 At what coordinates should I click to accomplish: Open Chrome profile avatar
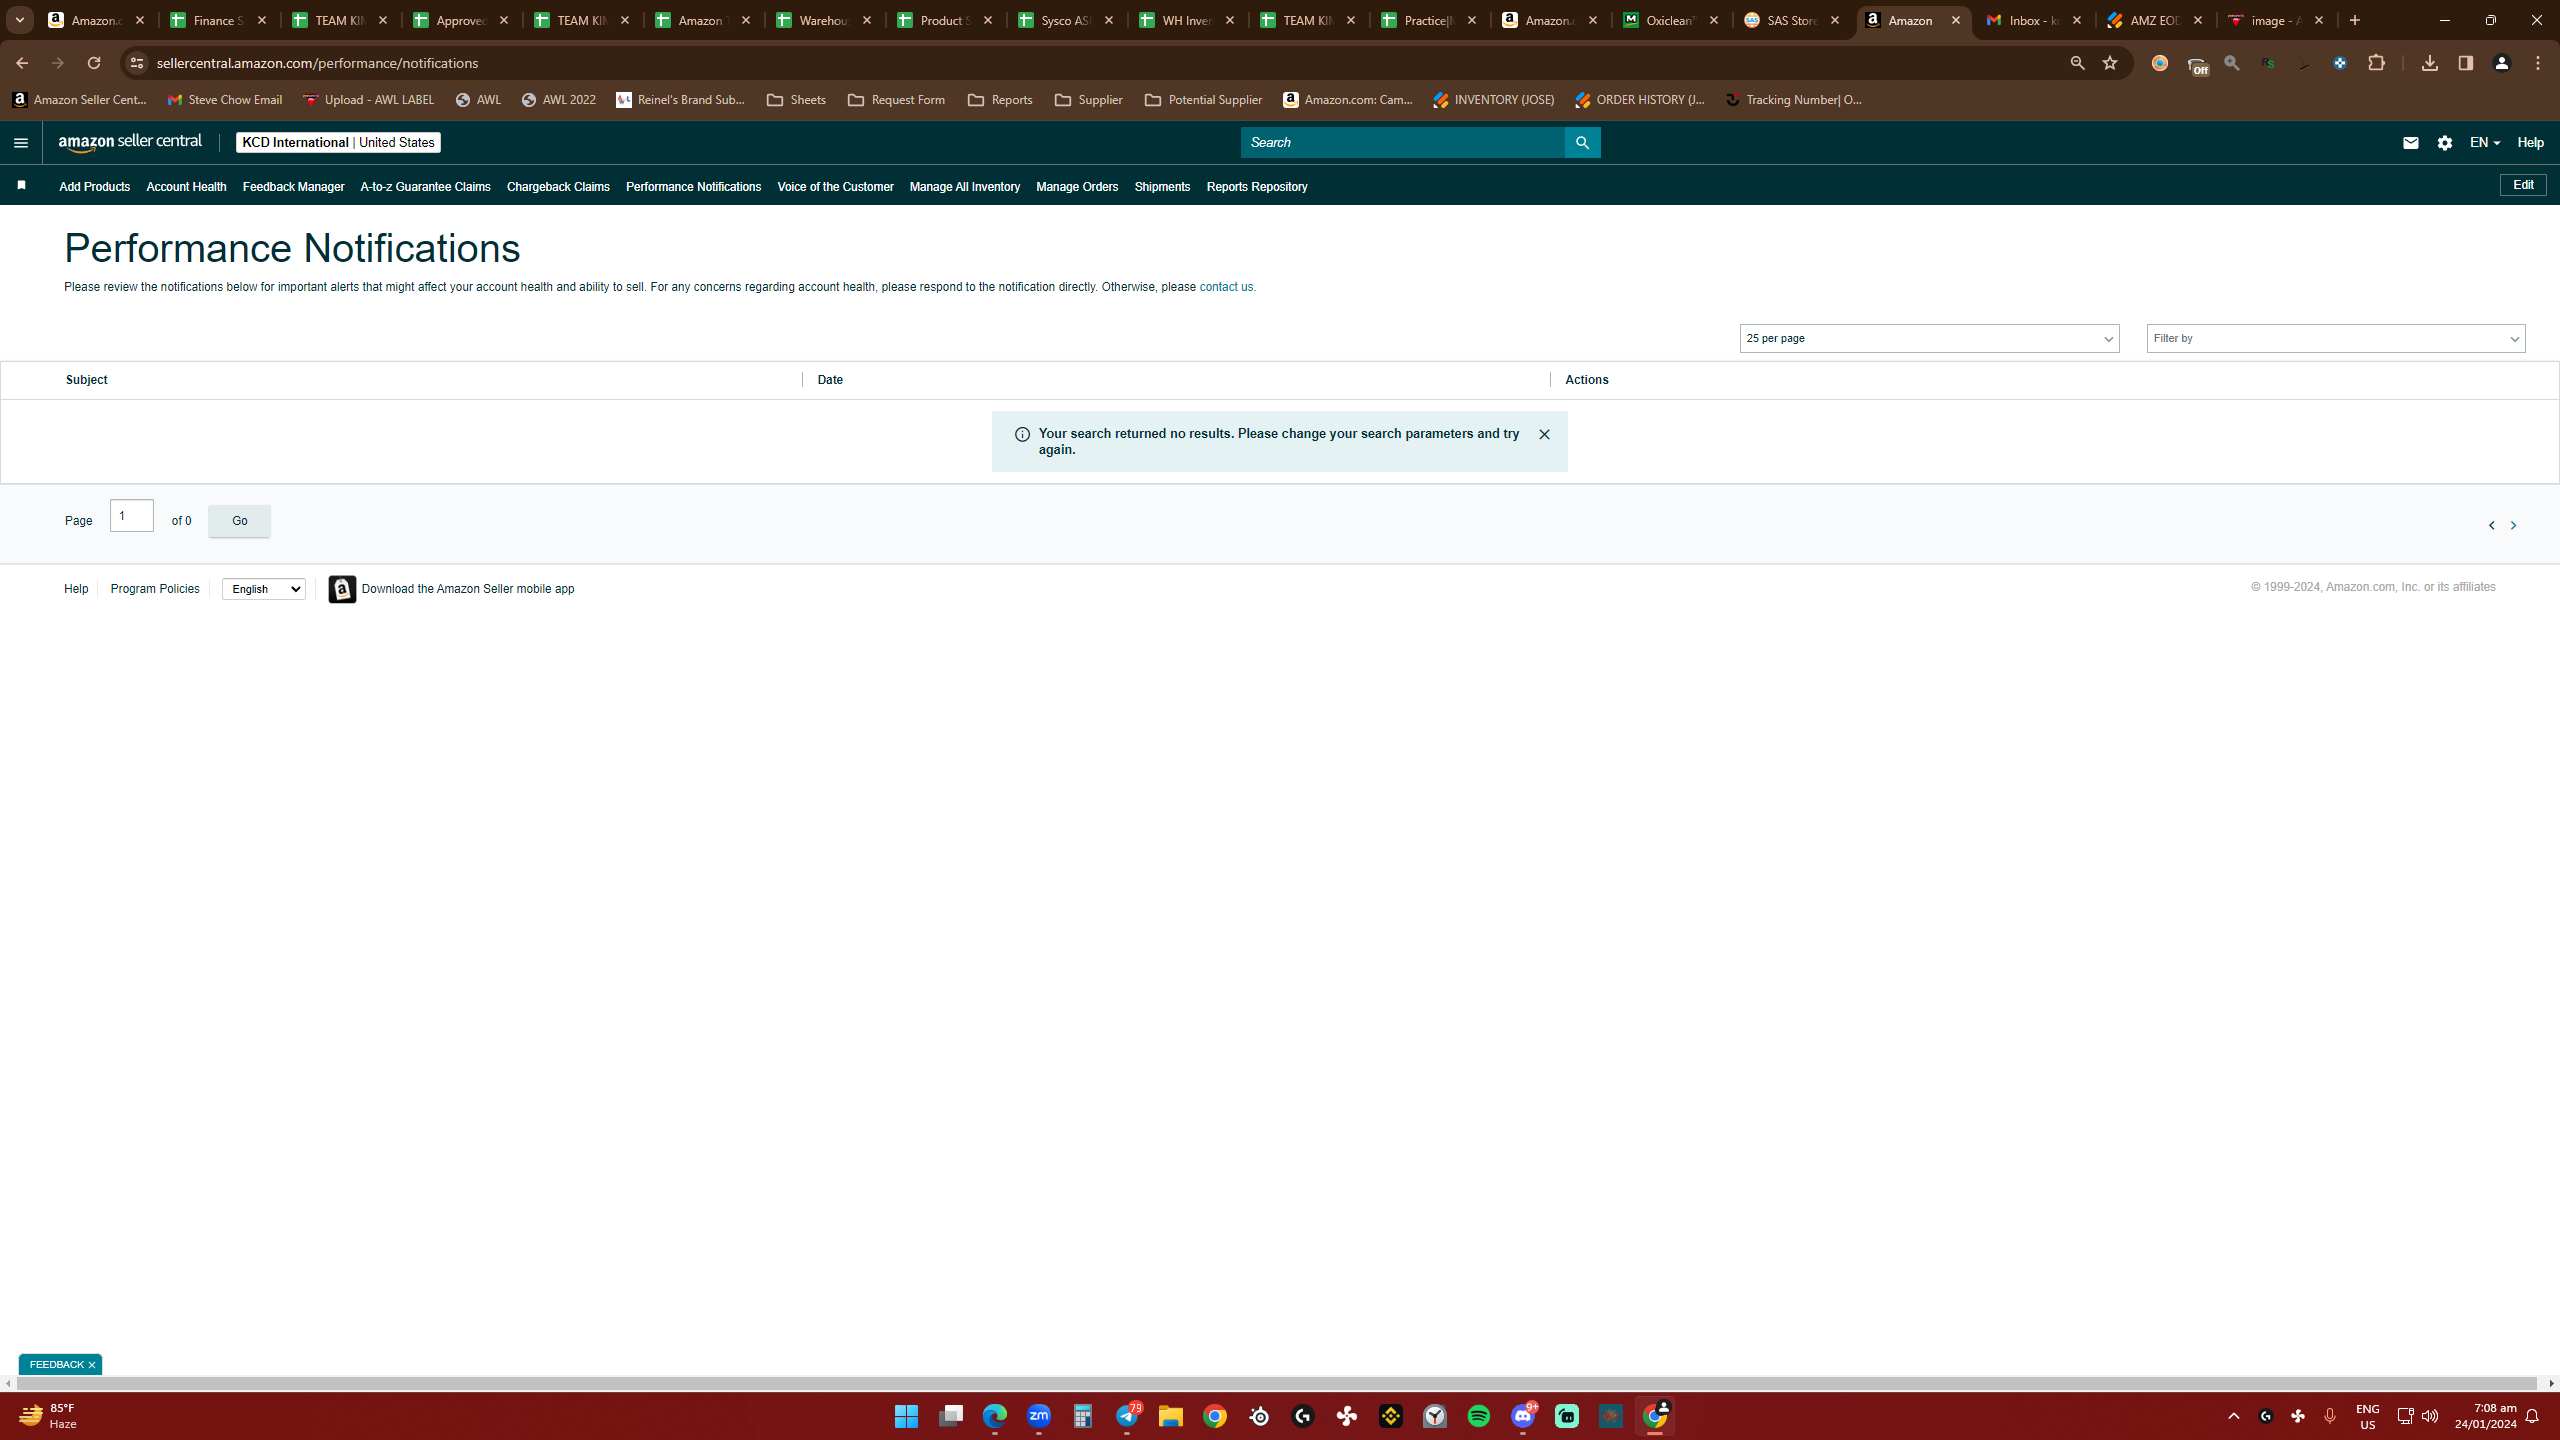2502,63
